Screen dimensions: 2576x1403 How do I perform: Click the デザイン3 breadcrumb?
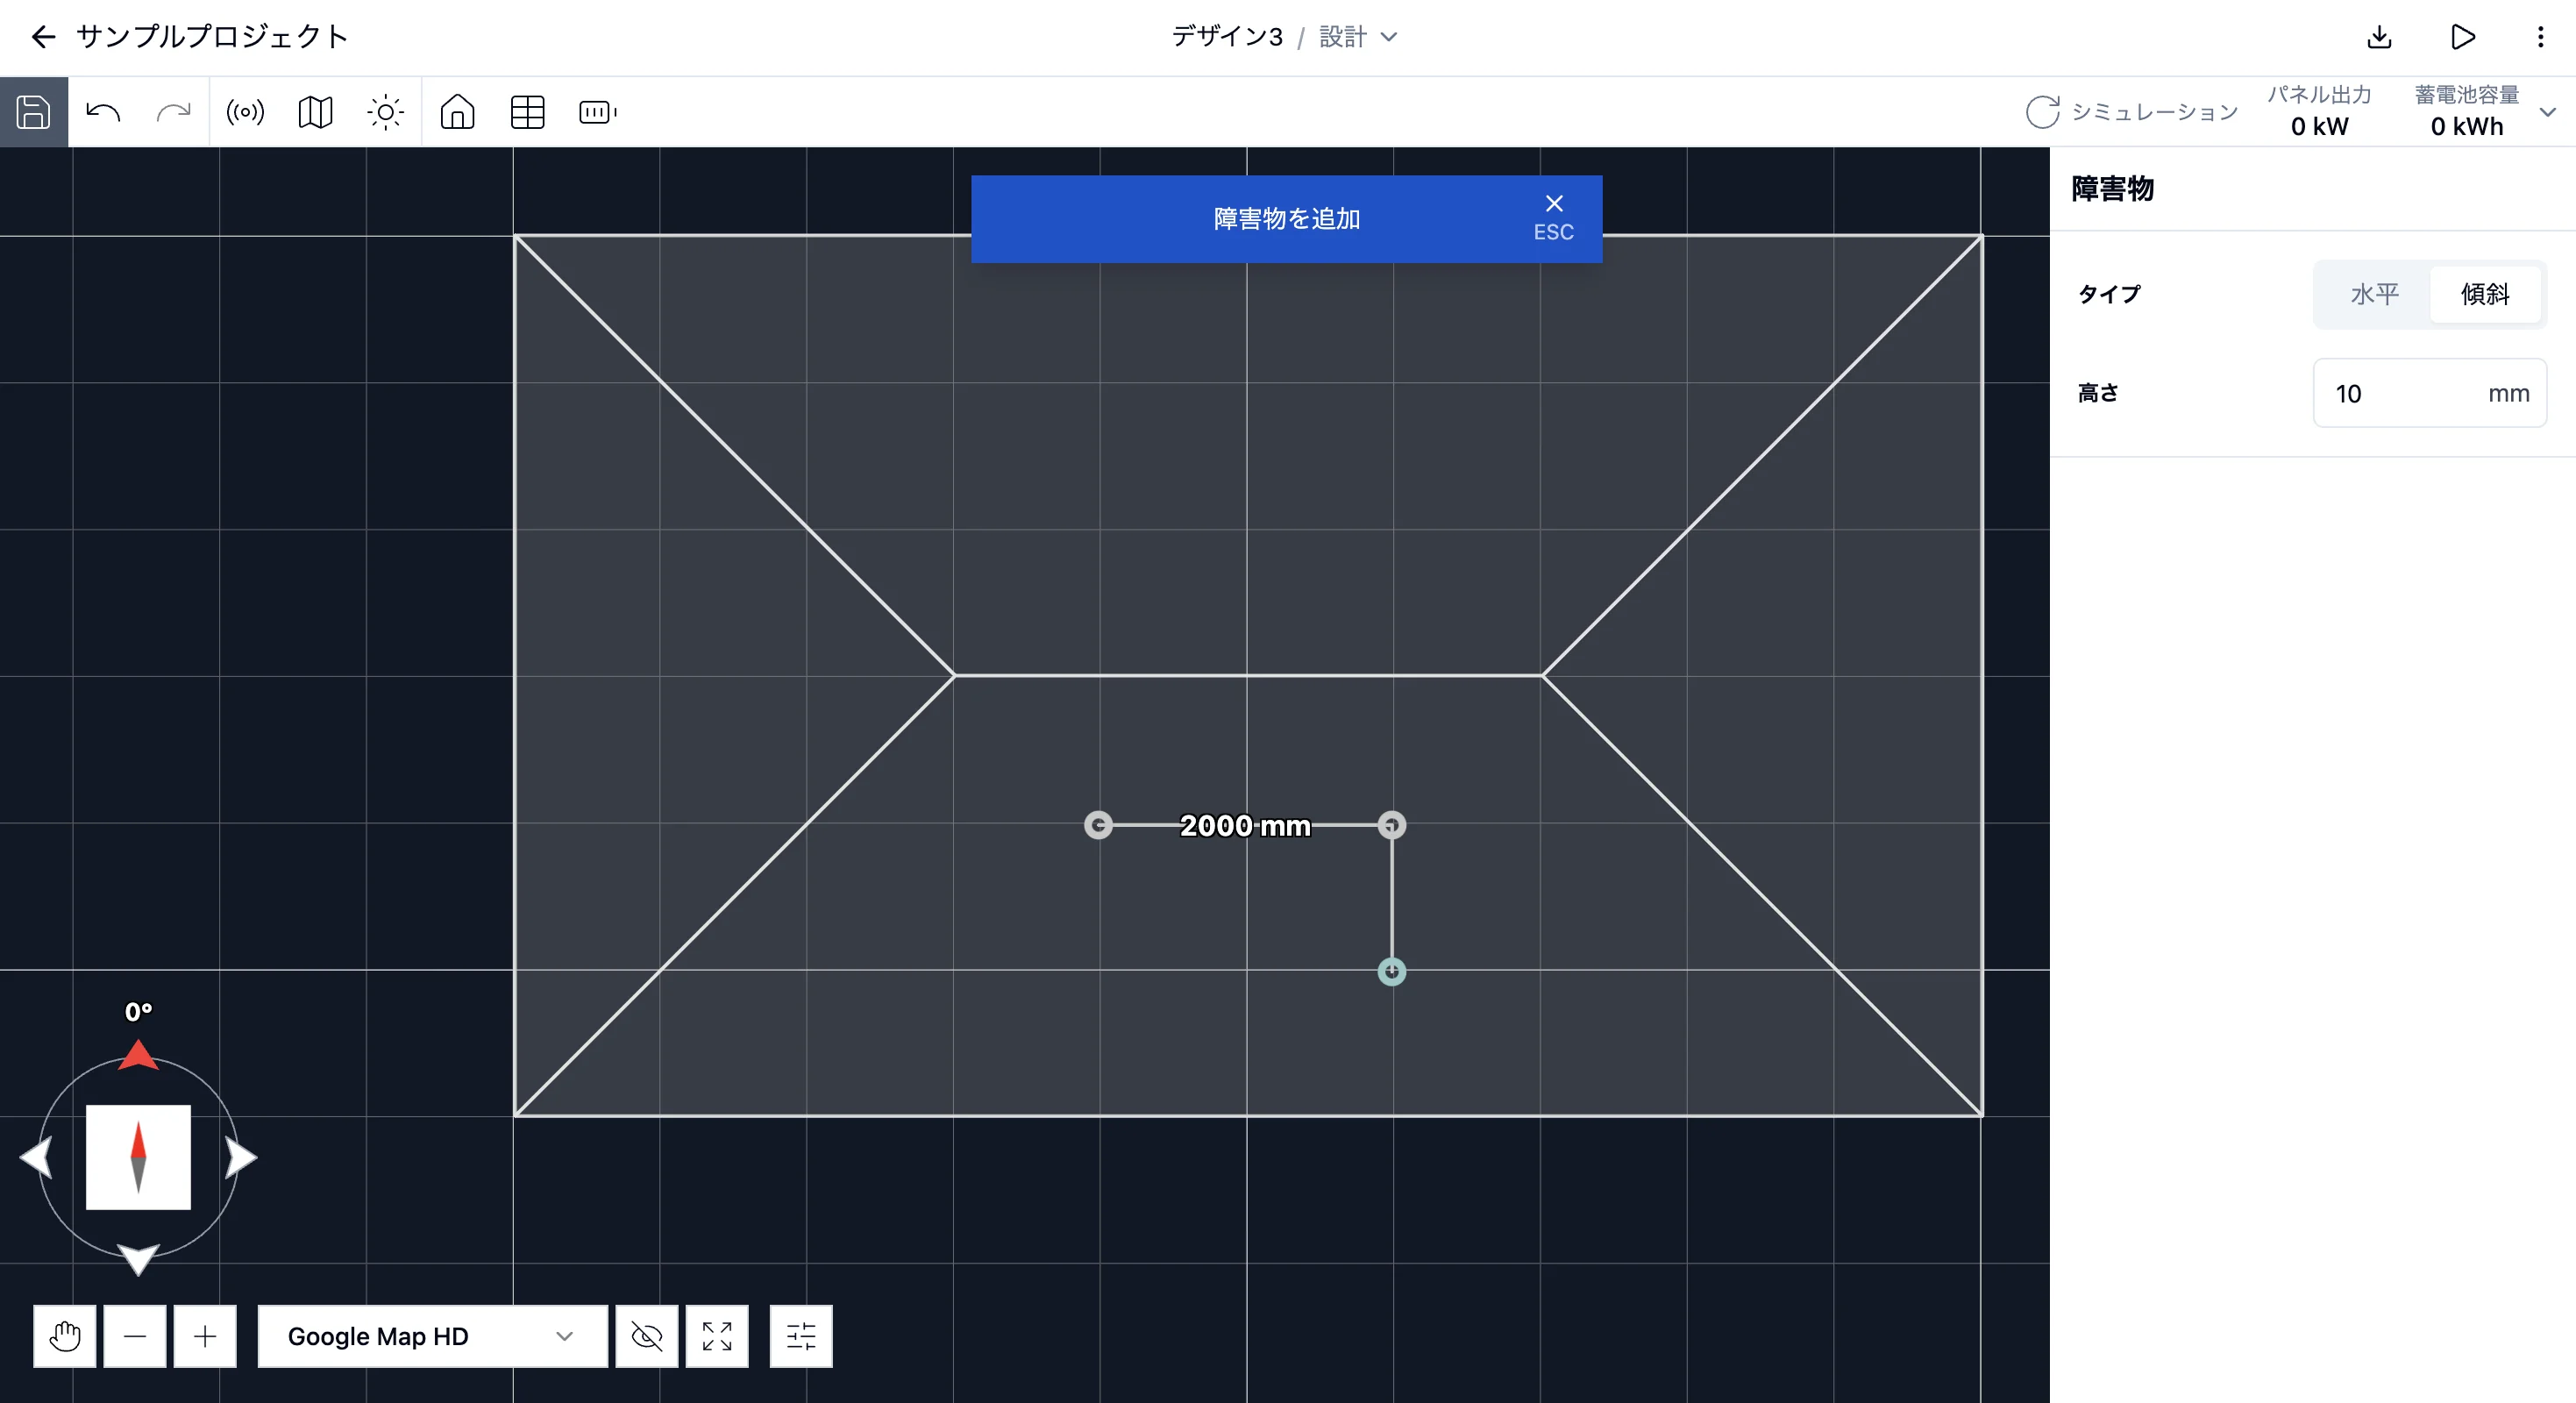(x=1227, y=37)
